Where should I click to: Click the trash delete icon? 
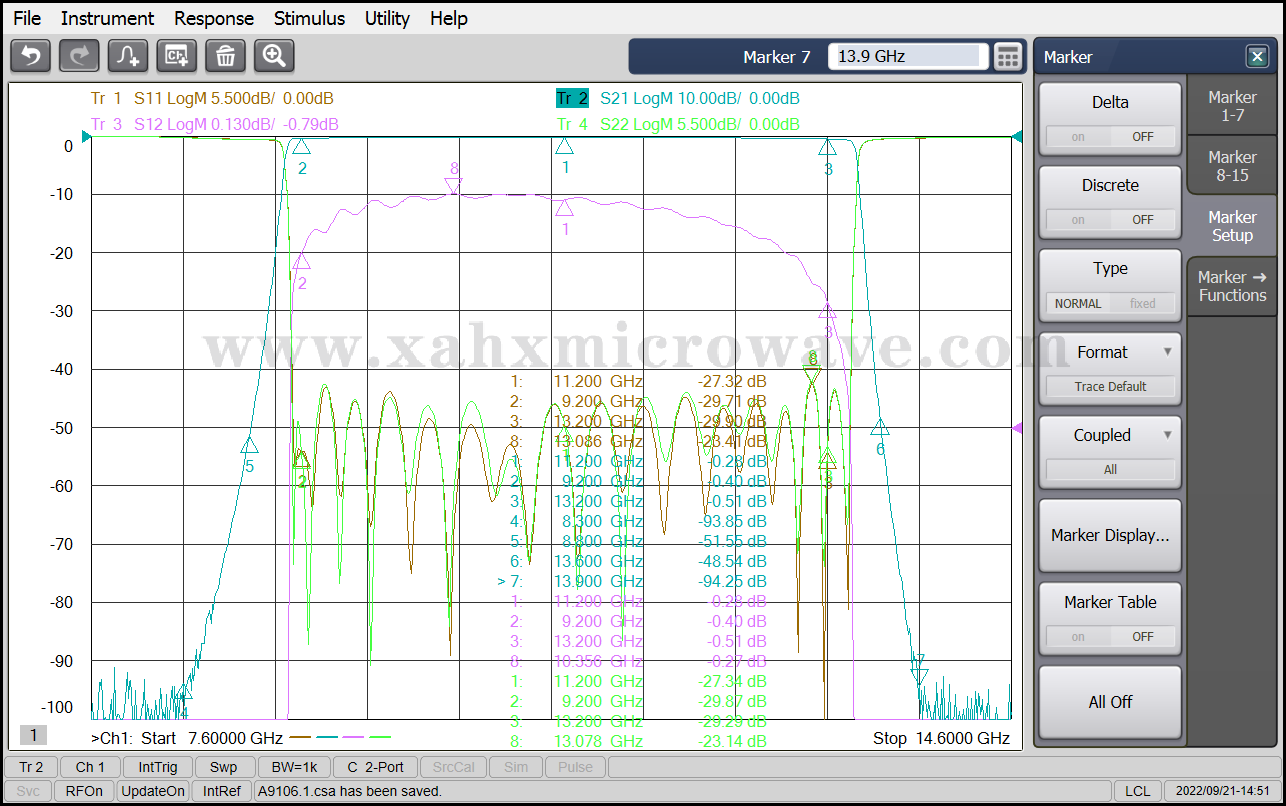click(226, 56)
